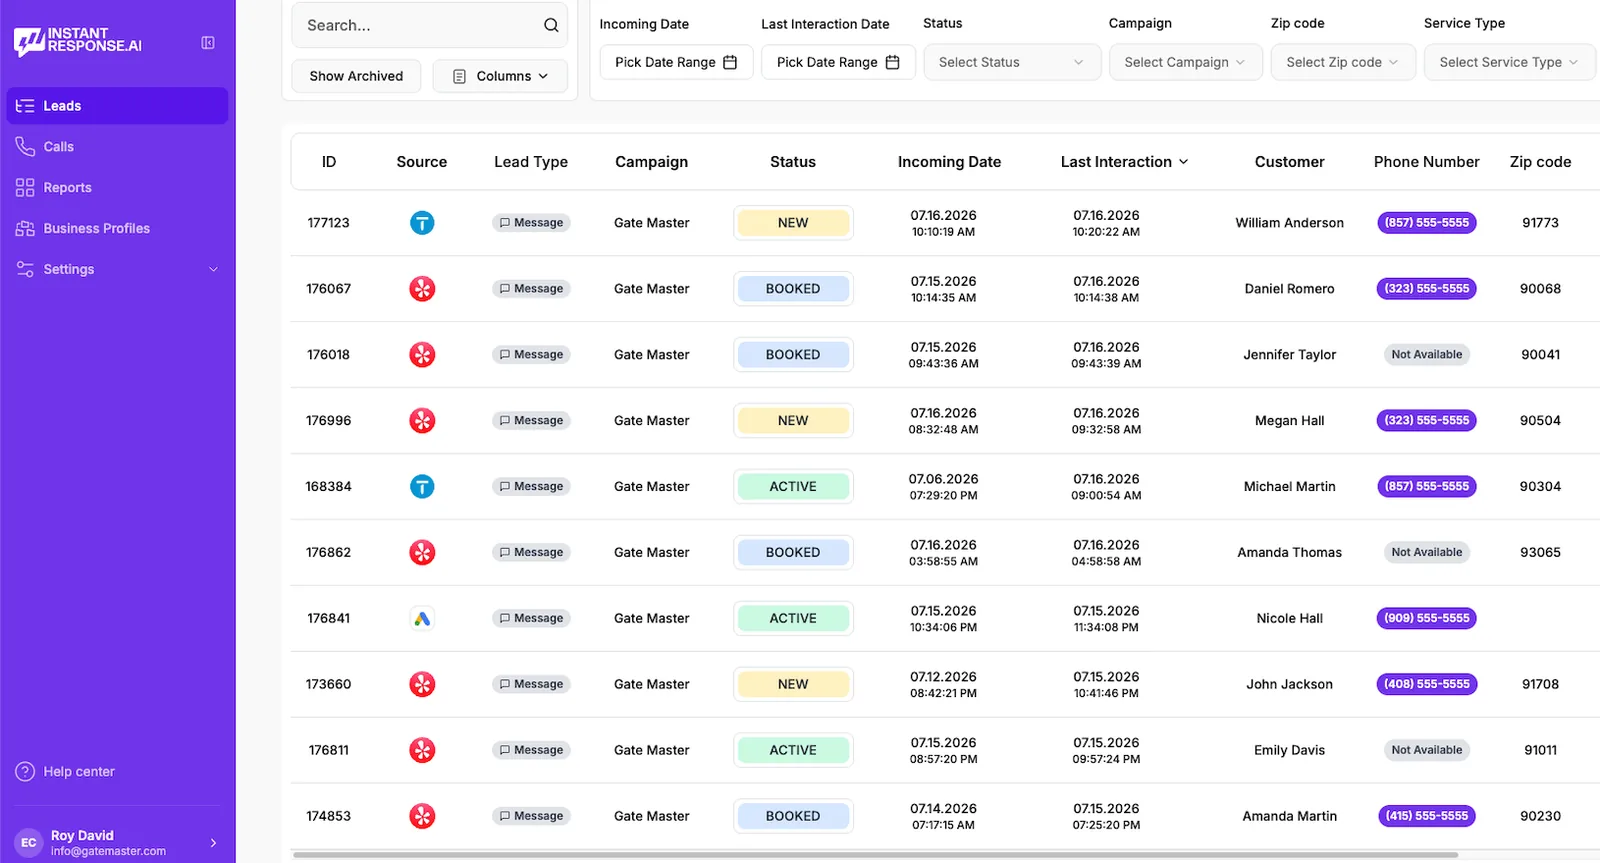Image resolution: width=1600 pixels, height=863 pixels.
Task: Open the Select Status dropdown
Action: click(1012, 62)
